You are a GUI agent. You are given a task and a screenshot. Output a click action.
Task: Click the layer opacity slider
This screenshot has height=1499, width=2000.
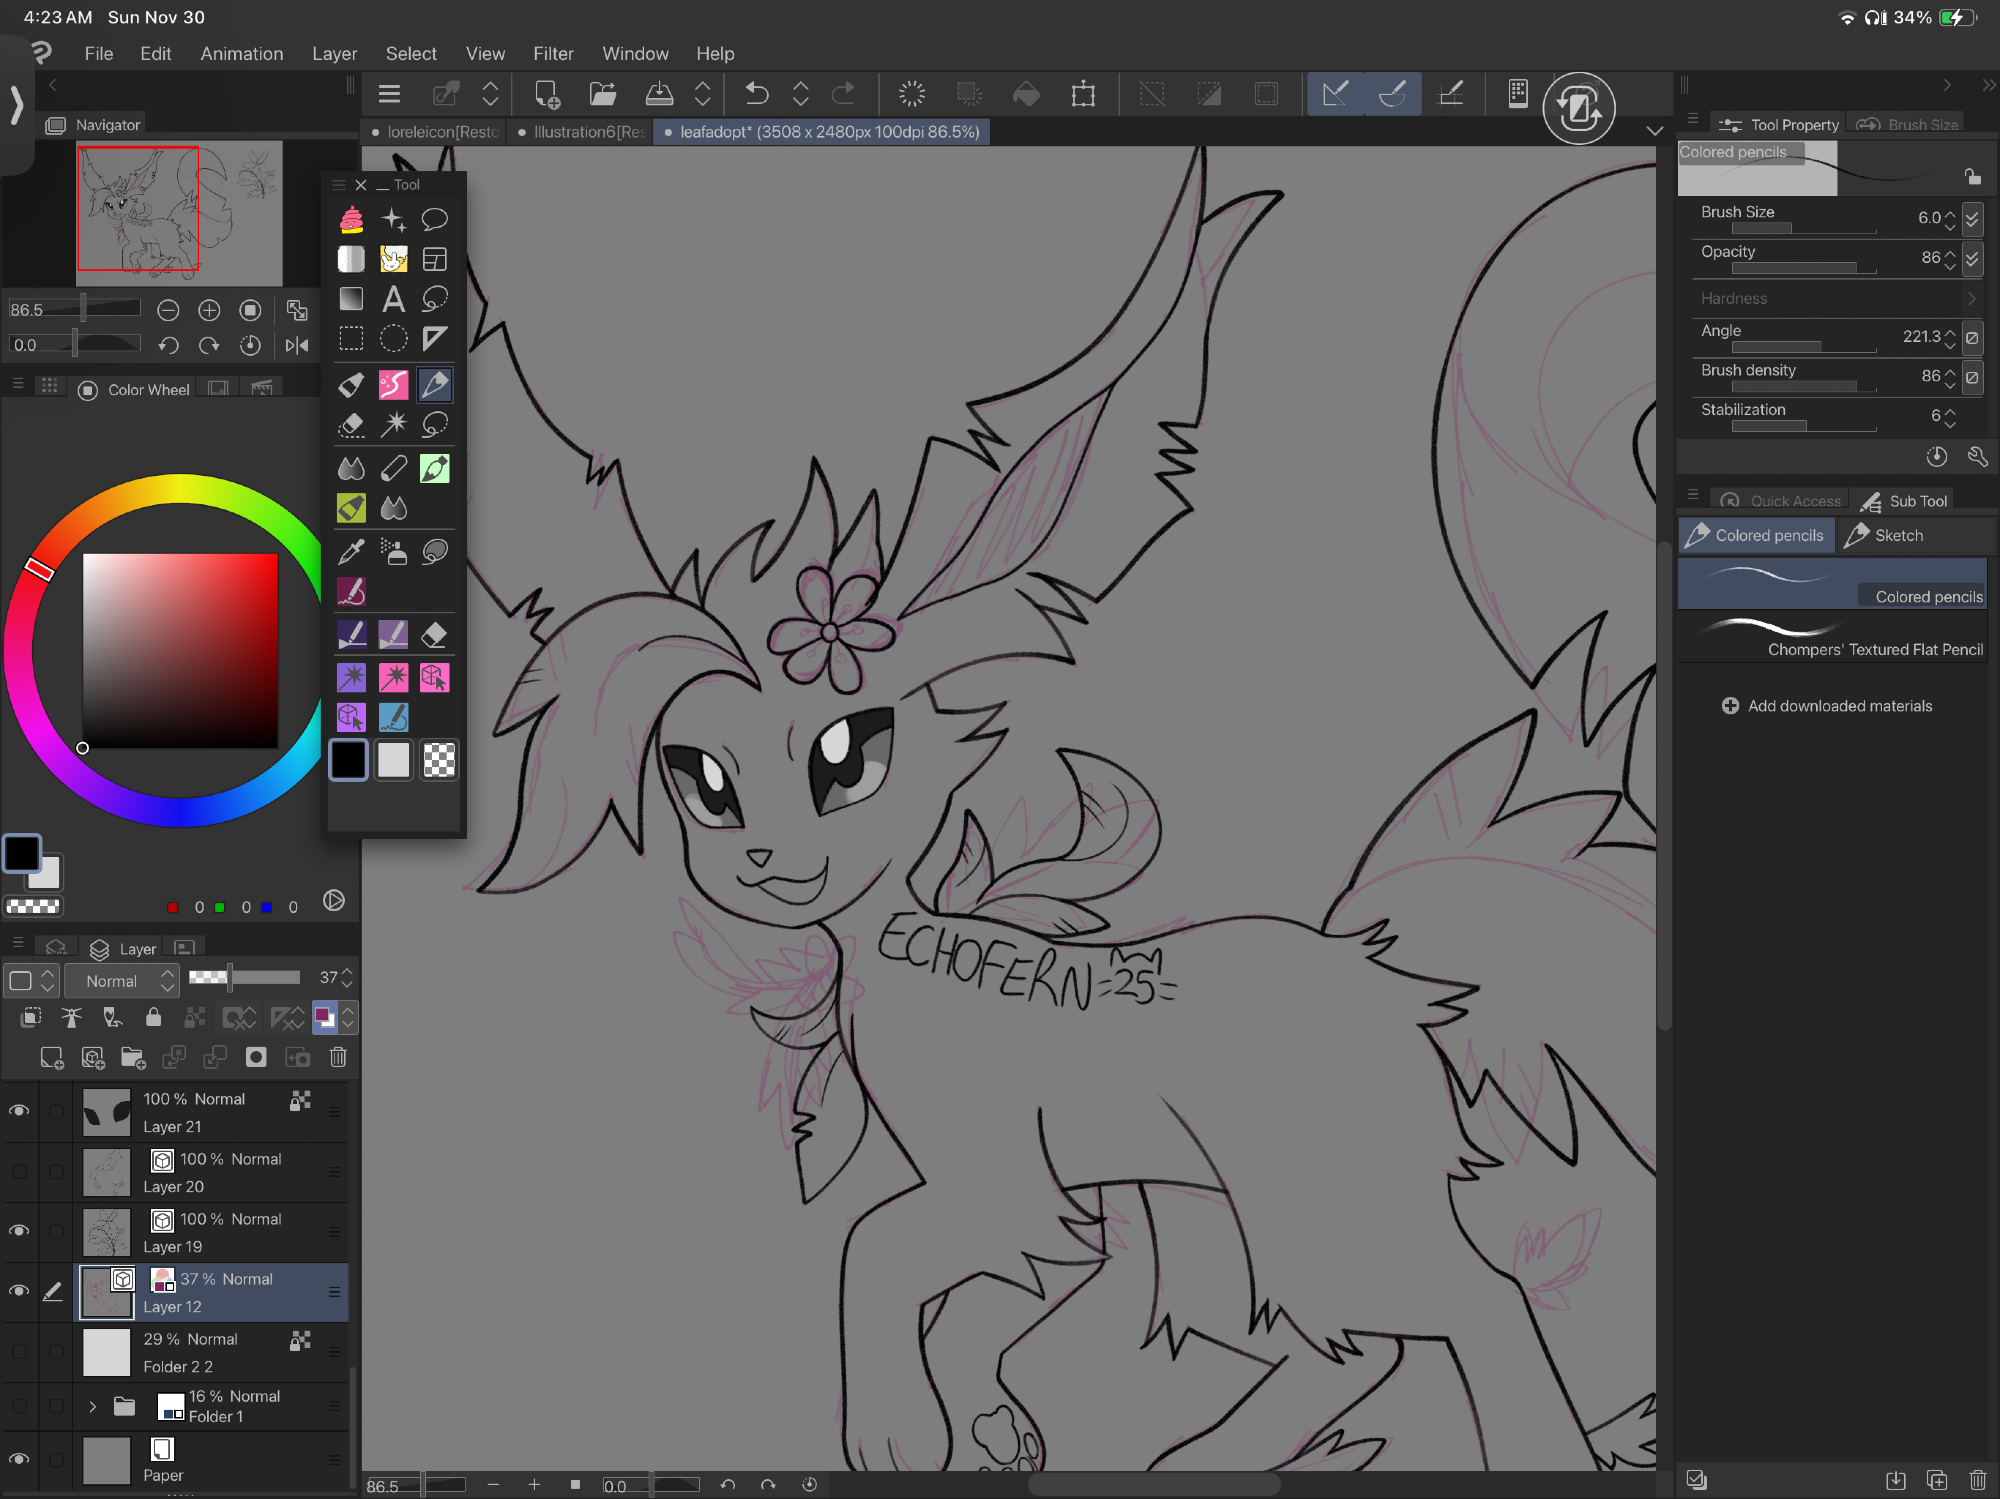tap(245, 977)
